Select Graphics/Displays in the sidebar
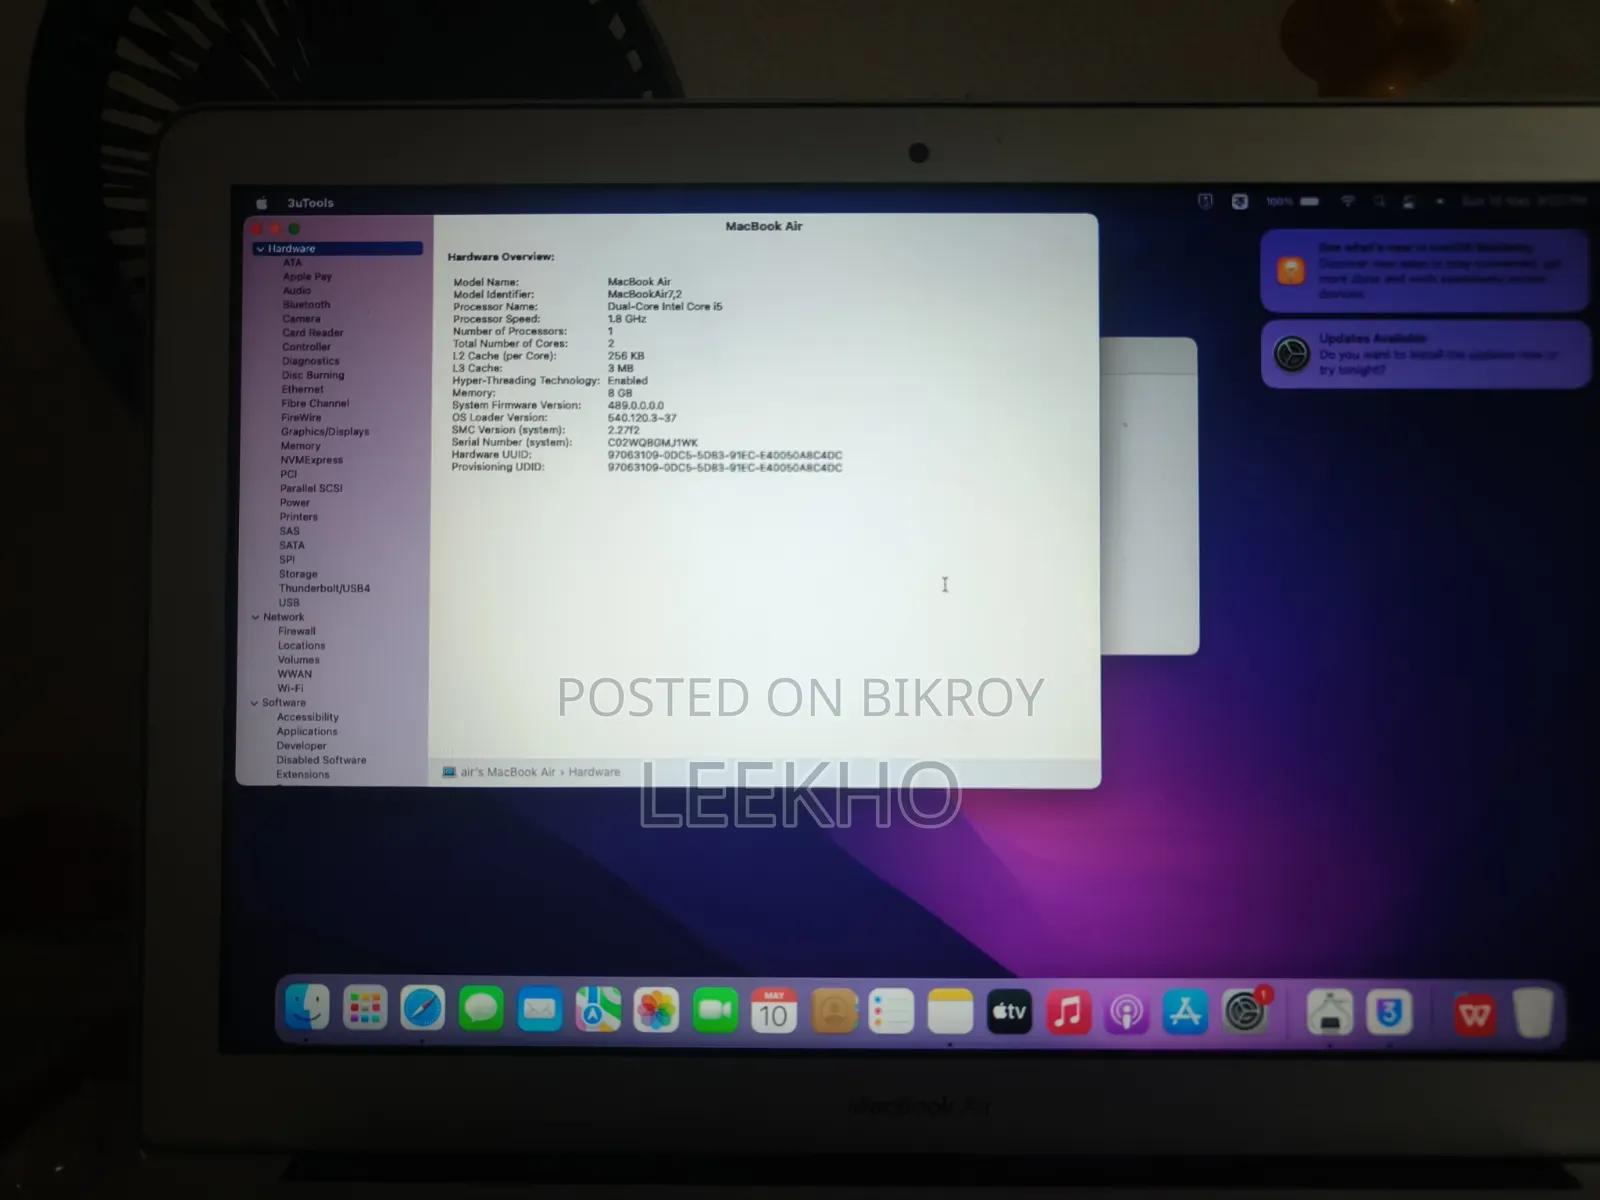1600x1200 pixels. point(325,432)
